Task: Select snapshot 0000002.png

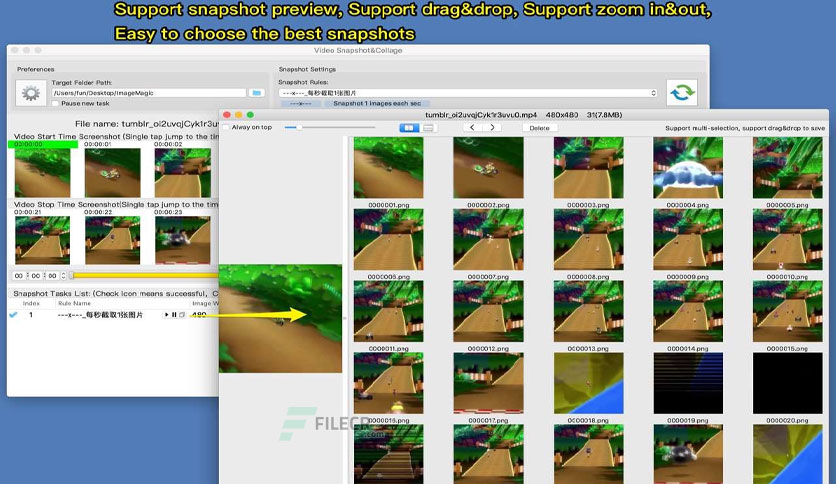Action: click(488, 167)
